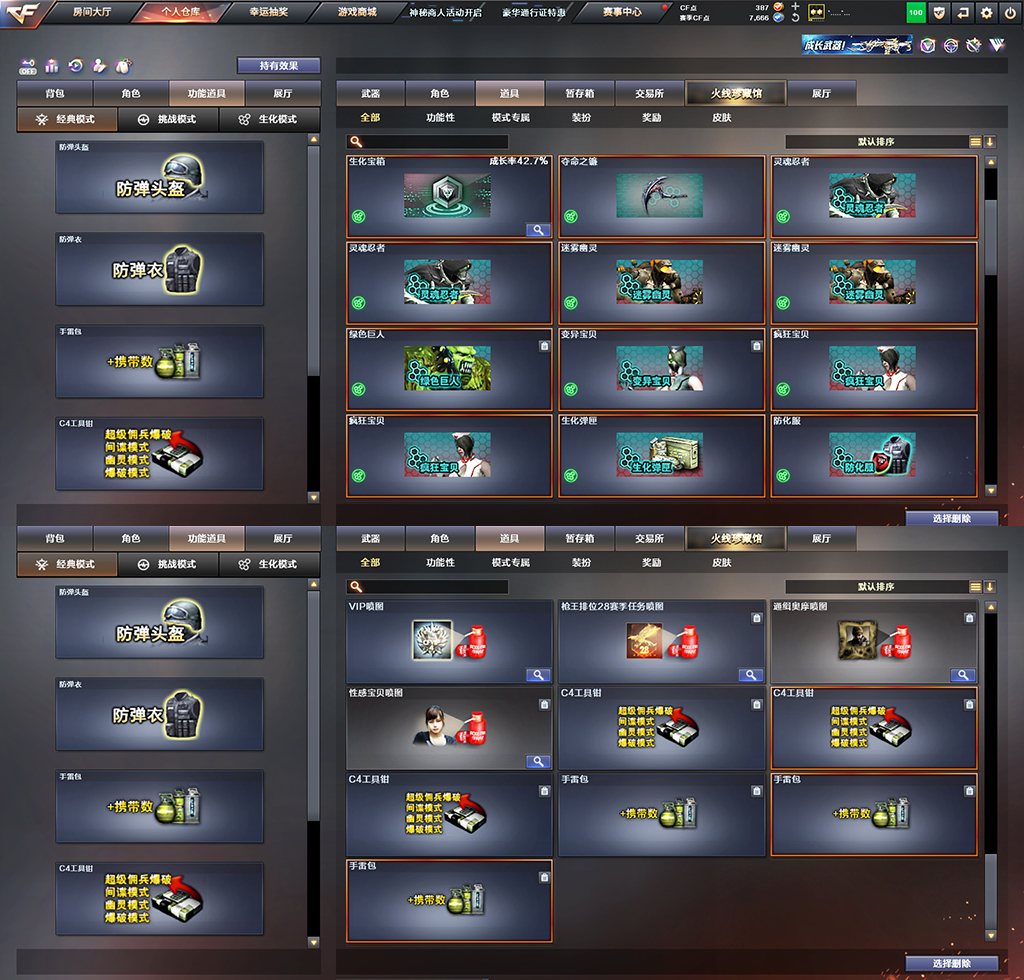Viewport: 1024px width, 980px height.
Task: Click 选择删除 button under lower grid
Action: 952,963
